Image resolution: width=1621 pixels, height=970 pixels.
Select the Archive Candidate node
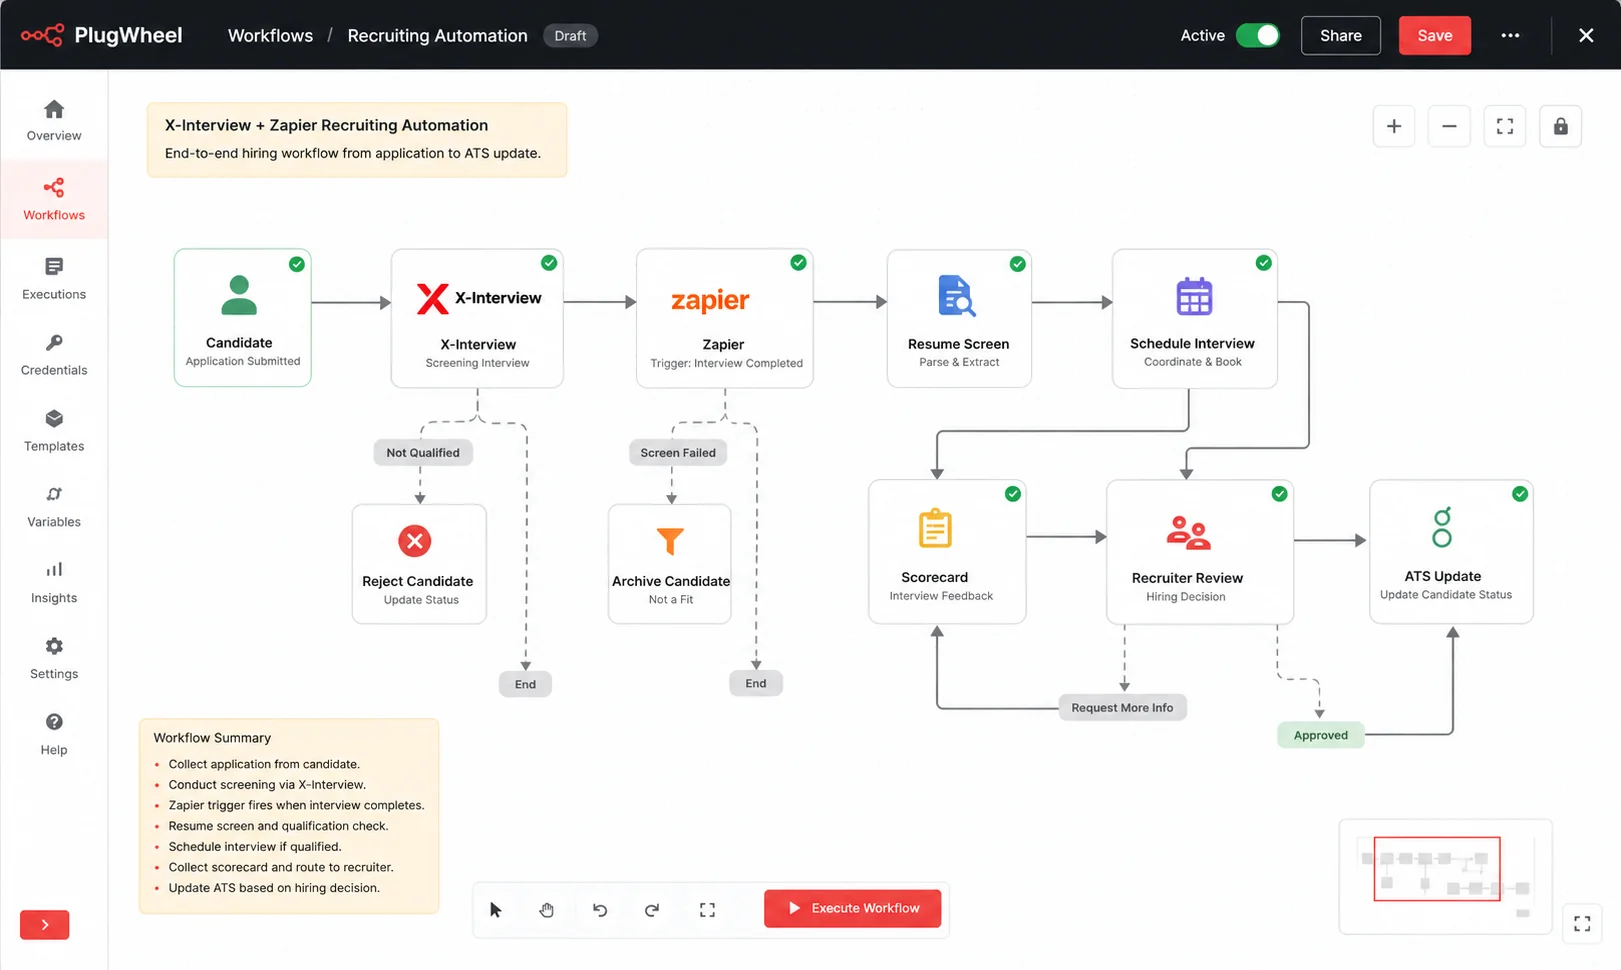pyautogui.click(x=670, y=564)
